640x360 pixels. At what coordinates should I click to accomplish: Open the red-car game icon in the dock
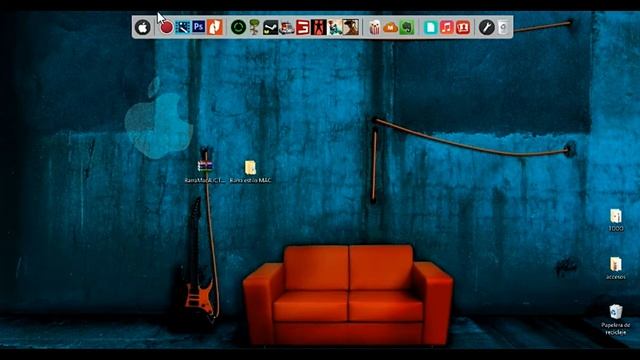coord(287,27)
